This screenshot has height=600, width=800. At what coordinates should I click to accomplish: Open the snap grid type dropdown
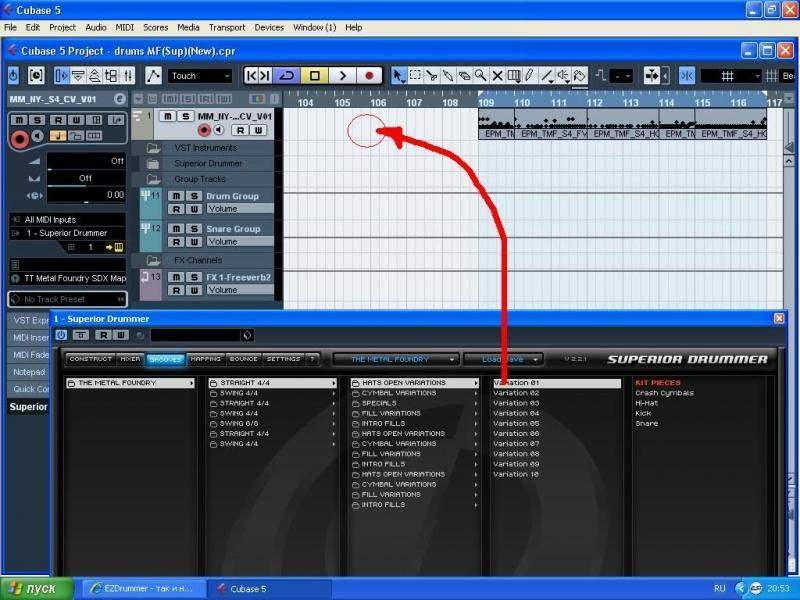[x=731, y=76]
